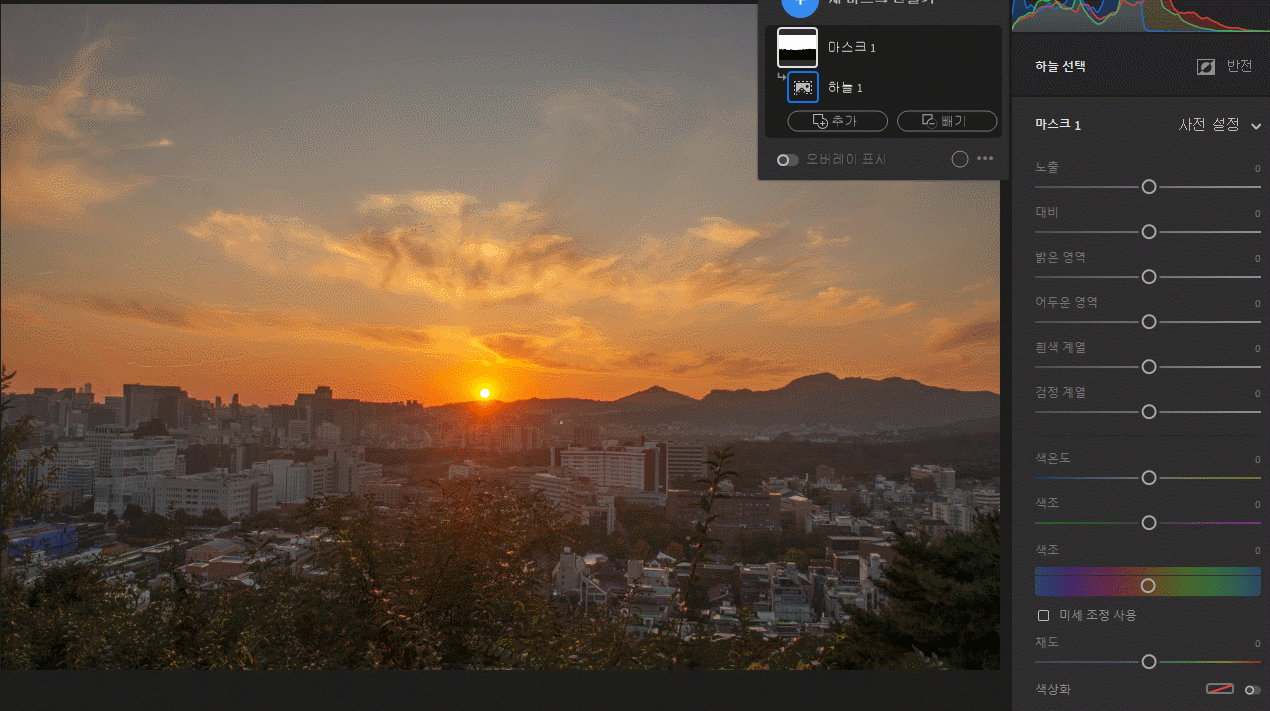
Task: Click the 하늘 1 component label
Action: tap(845, 88)
